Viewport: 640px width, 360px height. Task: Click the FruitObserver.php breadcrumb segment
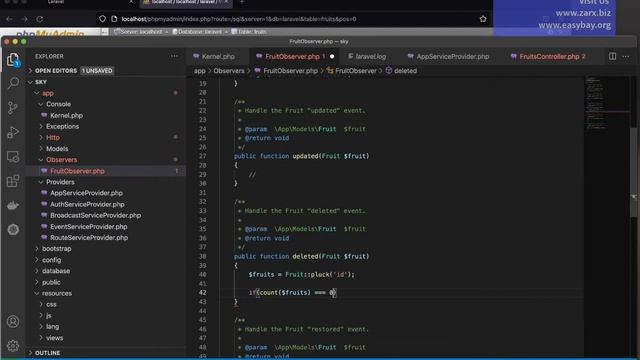tap(286, 71)
